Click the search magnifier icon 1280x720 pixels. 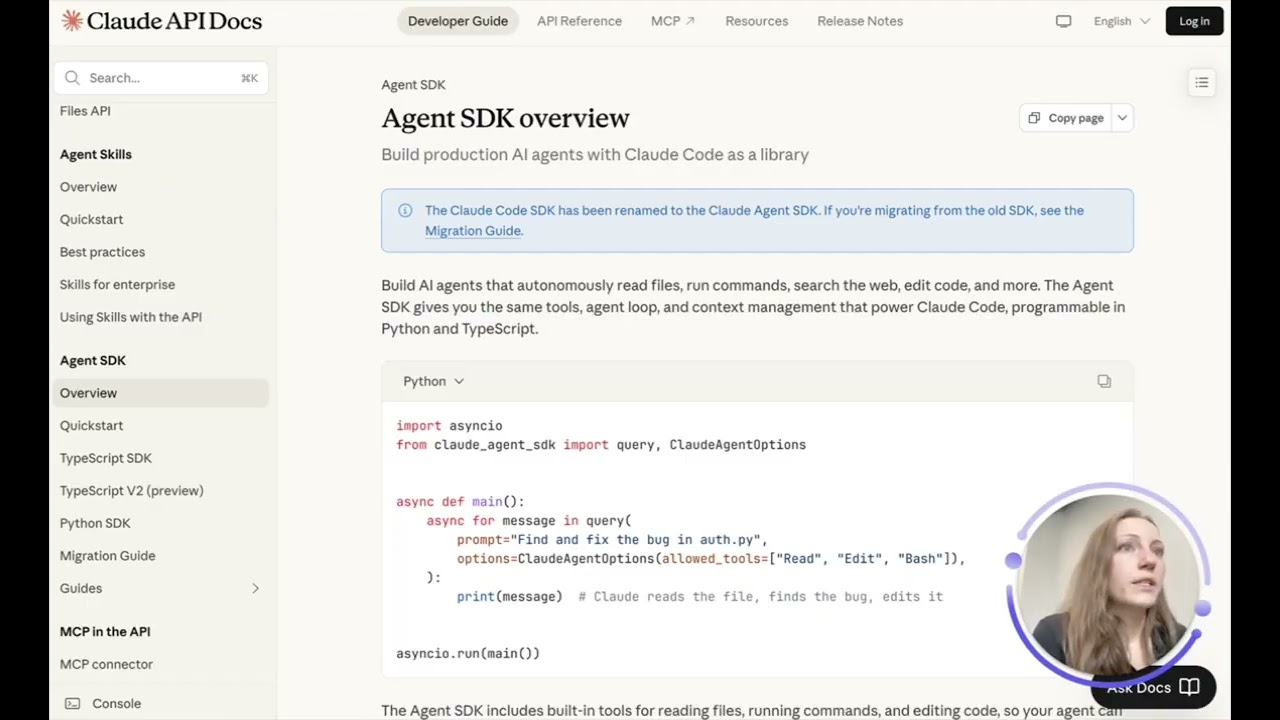(x=72, y=78)
